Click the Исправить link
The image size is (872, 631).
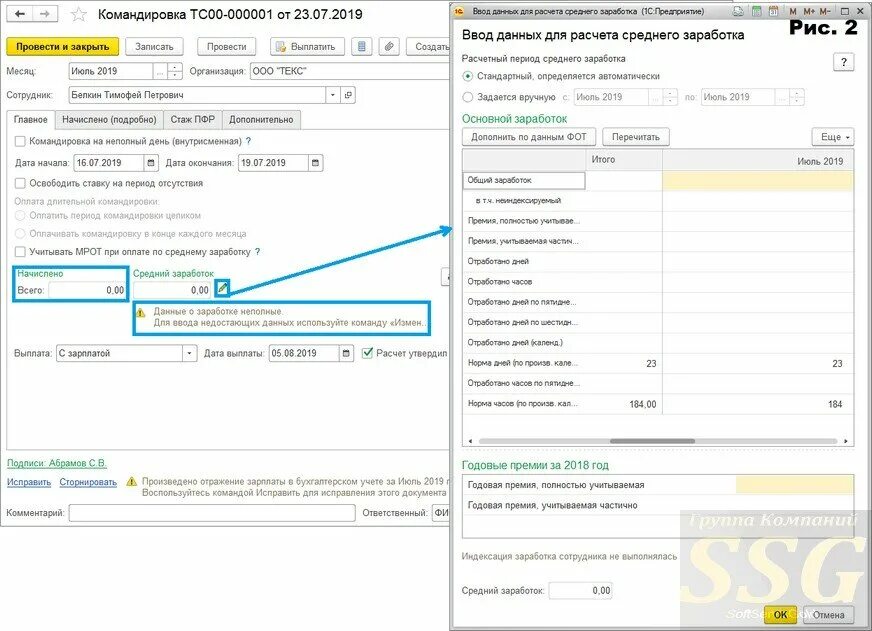pyautogui.click(x=29, y=483)
